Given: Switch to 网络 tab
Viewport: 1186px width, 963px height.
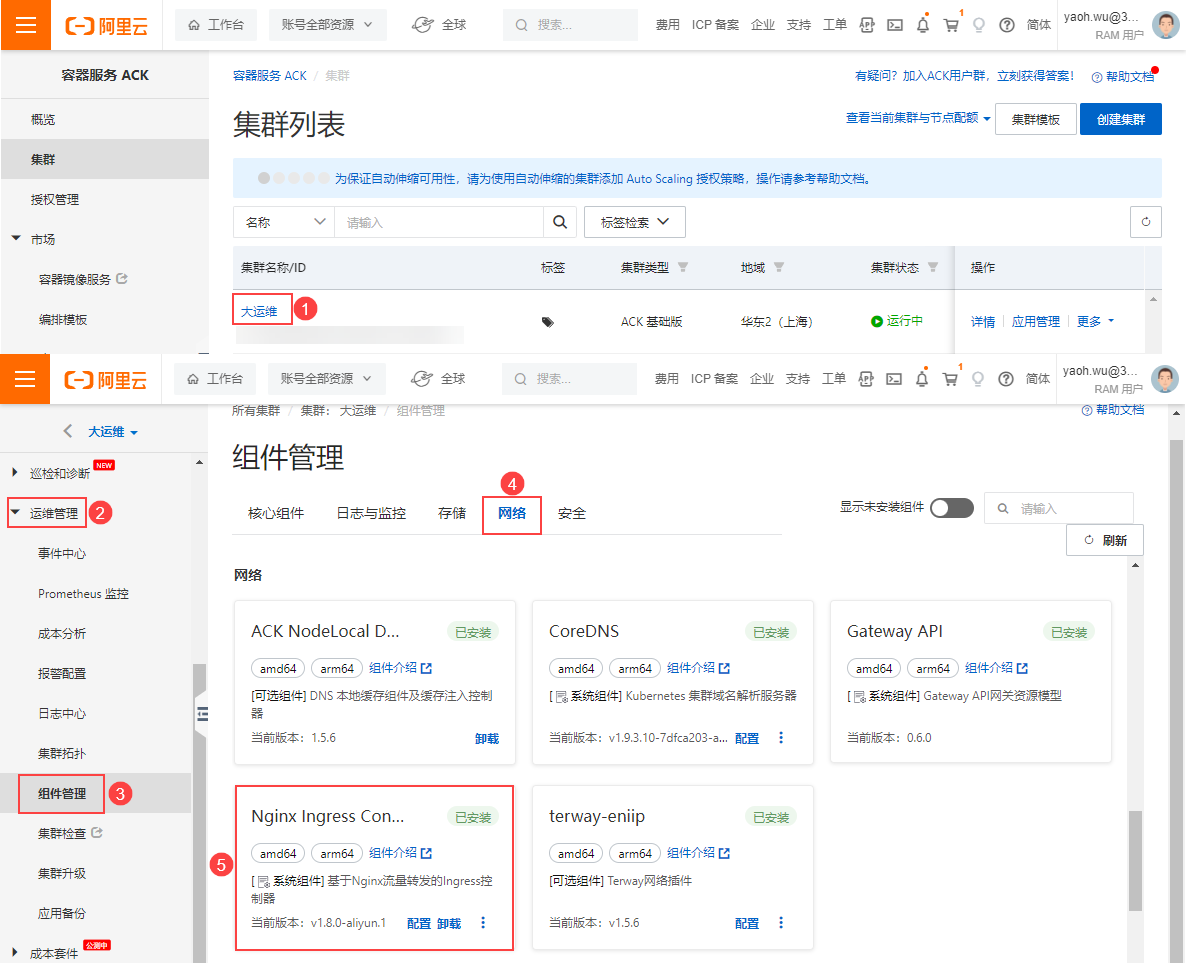Looking at the screenshot, I should (512, 513).
